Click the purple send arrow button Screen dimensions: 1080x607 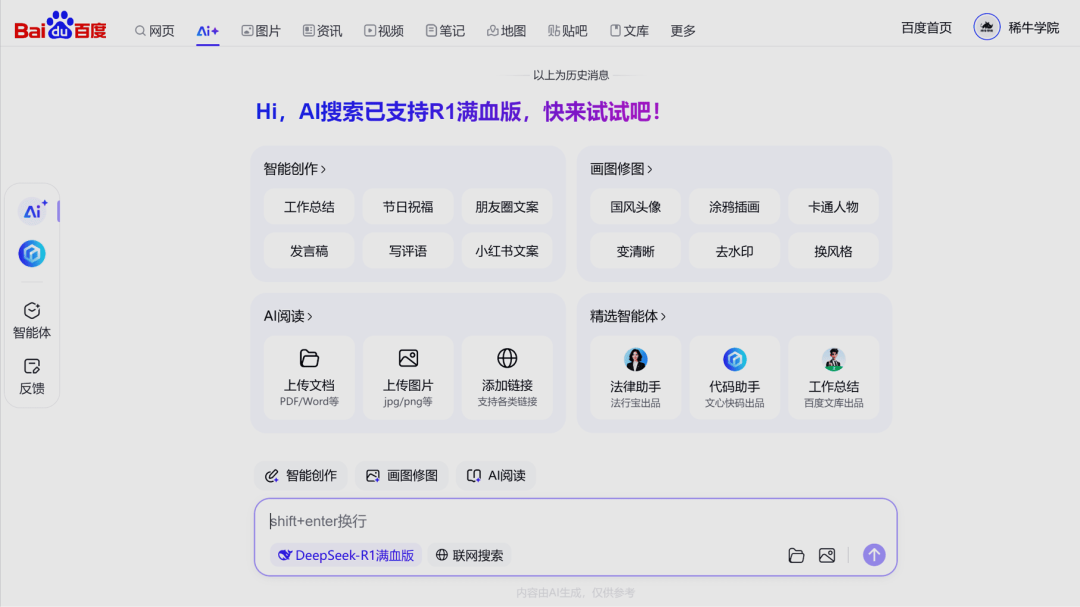pos(874,555)
